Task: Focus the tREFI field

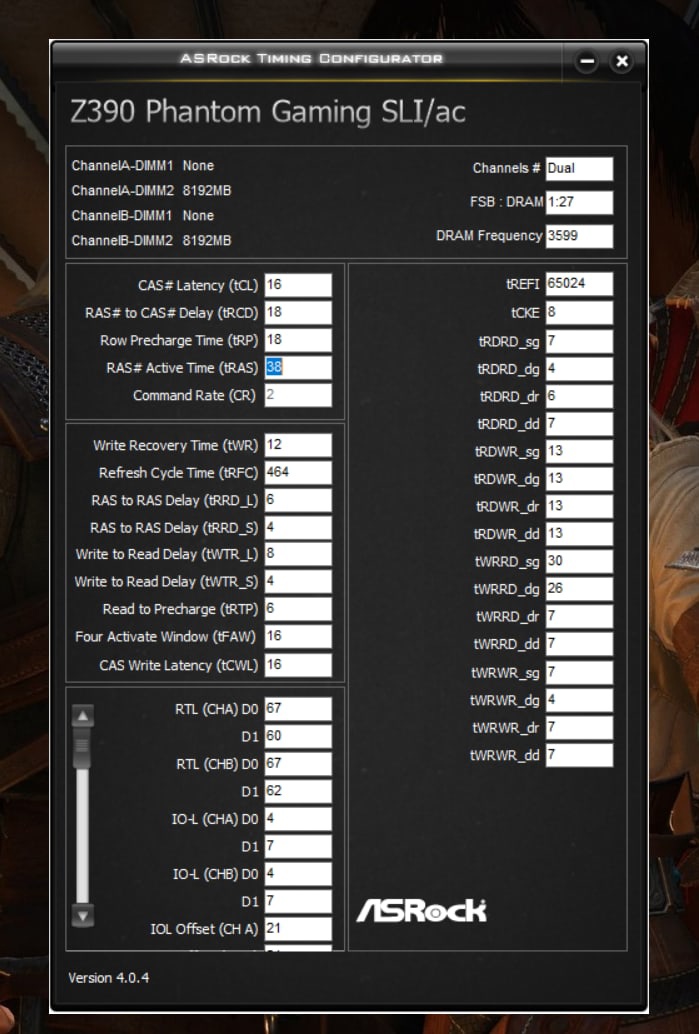Action: point(579,284)
